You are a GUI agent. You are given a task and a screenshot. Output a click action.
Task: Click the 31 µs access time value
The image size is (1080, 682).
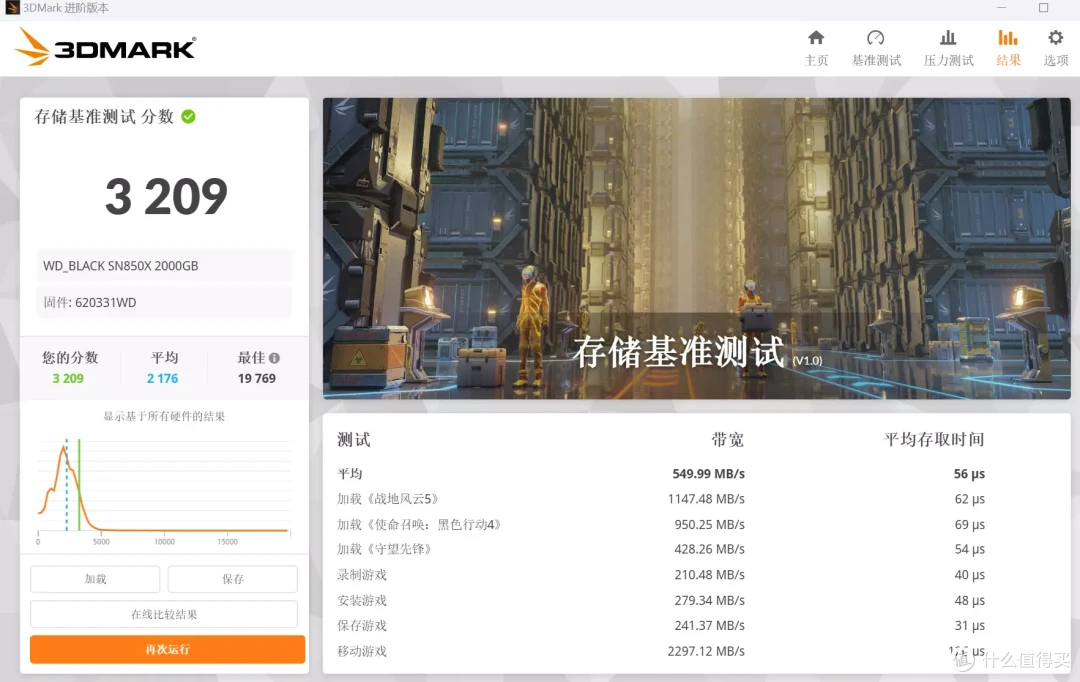tap(970, 626)
